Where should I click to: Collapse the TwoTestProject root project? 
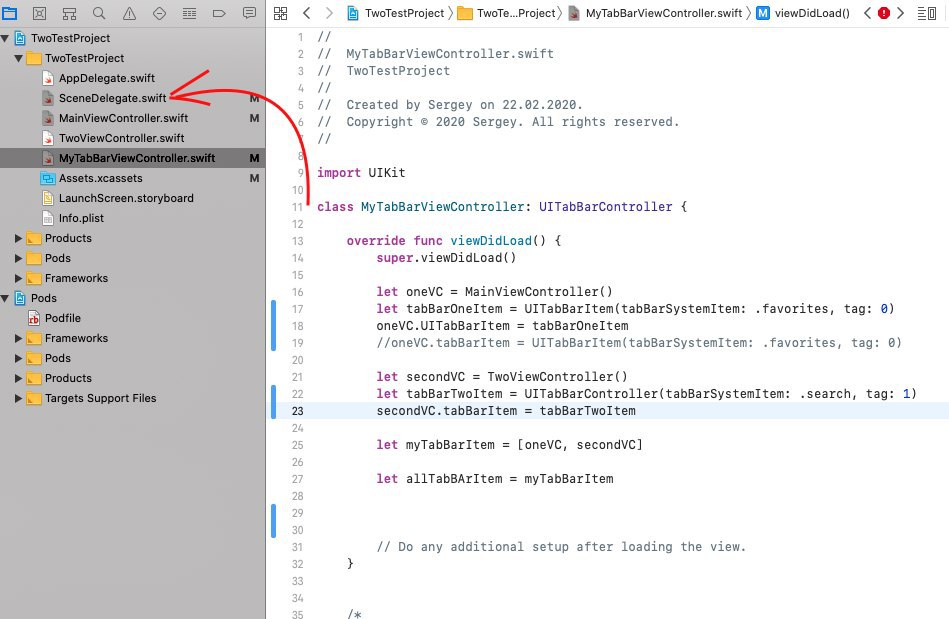(x=5, y=38)
